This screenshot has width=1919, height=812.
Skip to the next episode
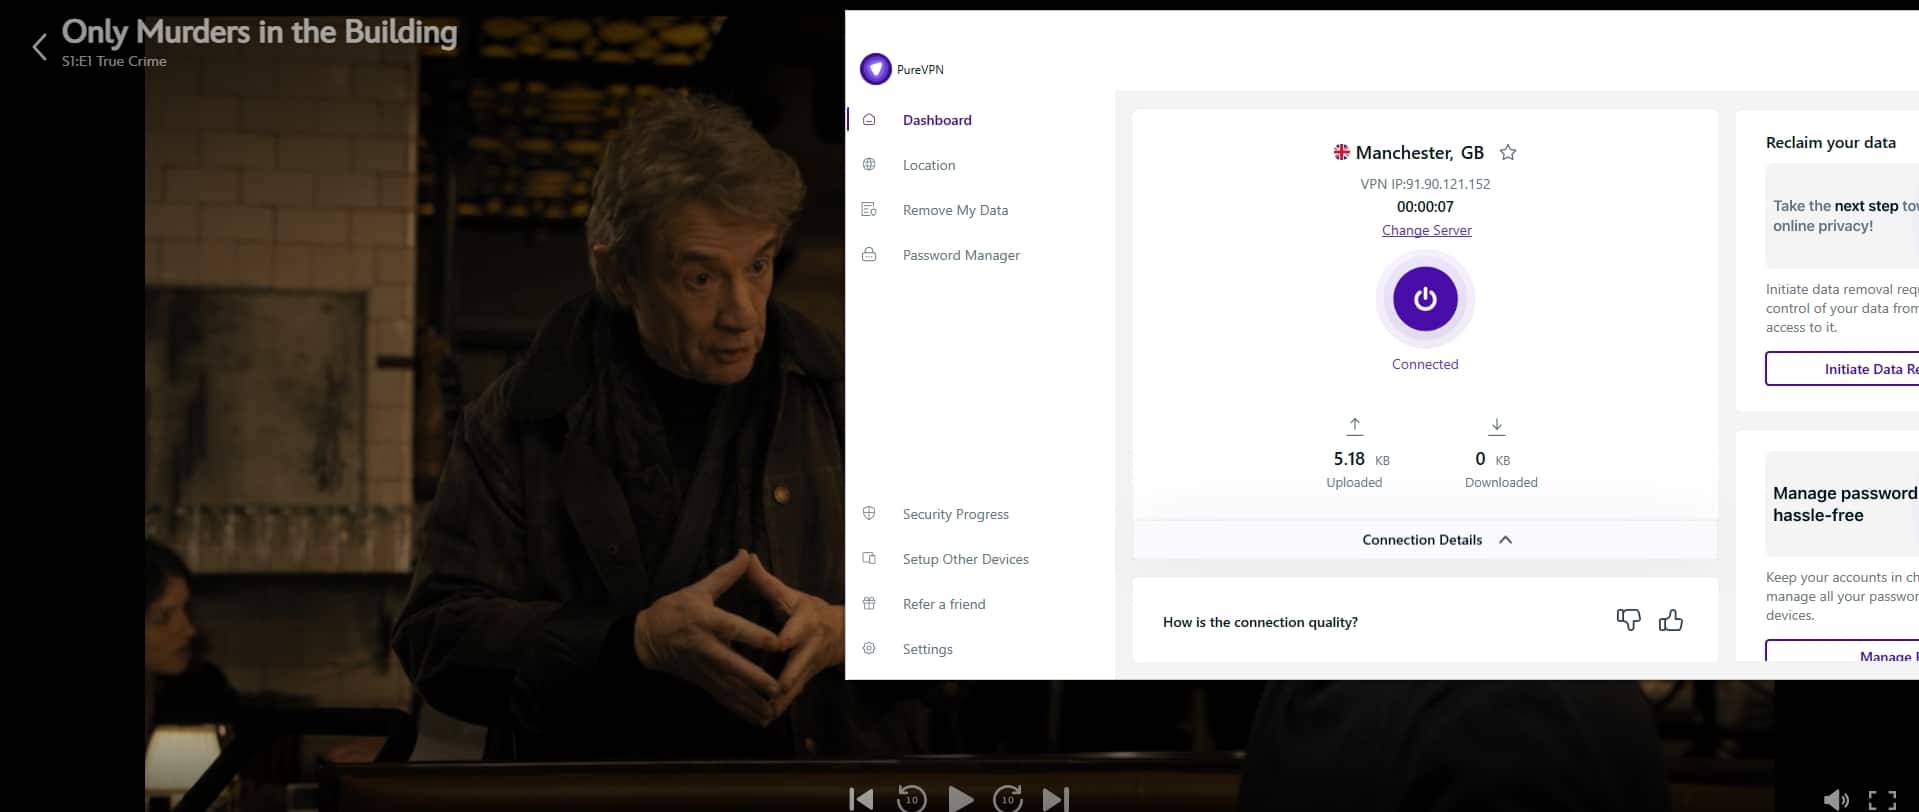pos(1056,798)
